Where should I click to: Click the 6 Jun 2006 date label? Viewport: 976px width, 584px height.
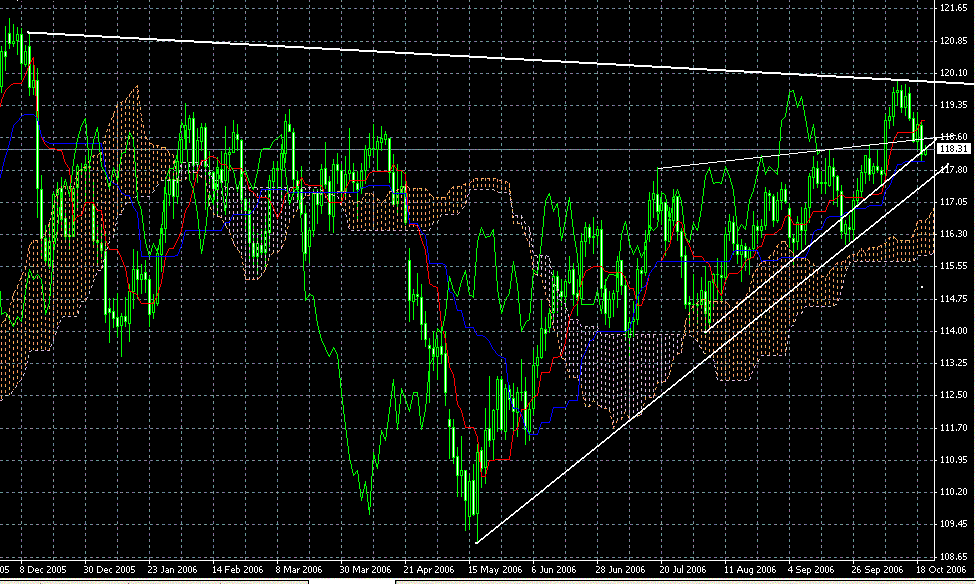pyautogui.click(x=553, y=570)
